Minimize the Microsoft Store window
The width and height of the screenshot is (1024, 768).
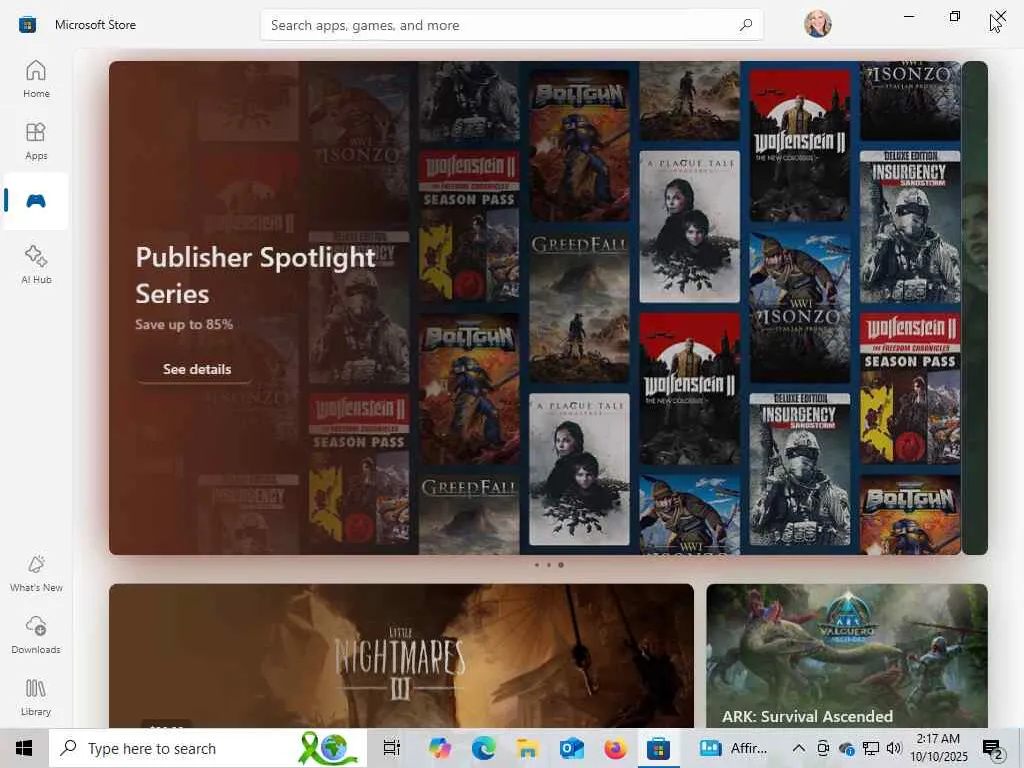click(909, 16)
